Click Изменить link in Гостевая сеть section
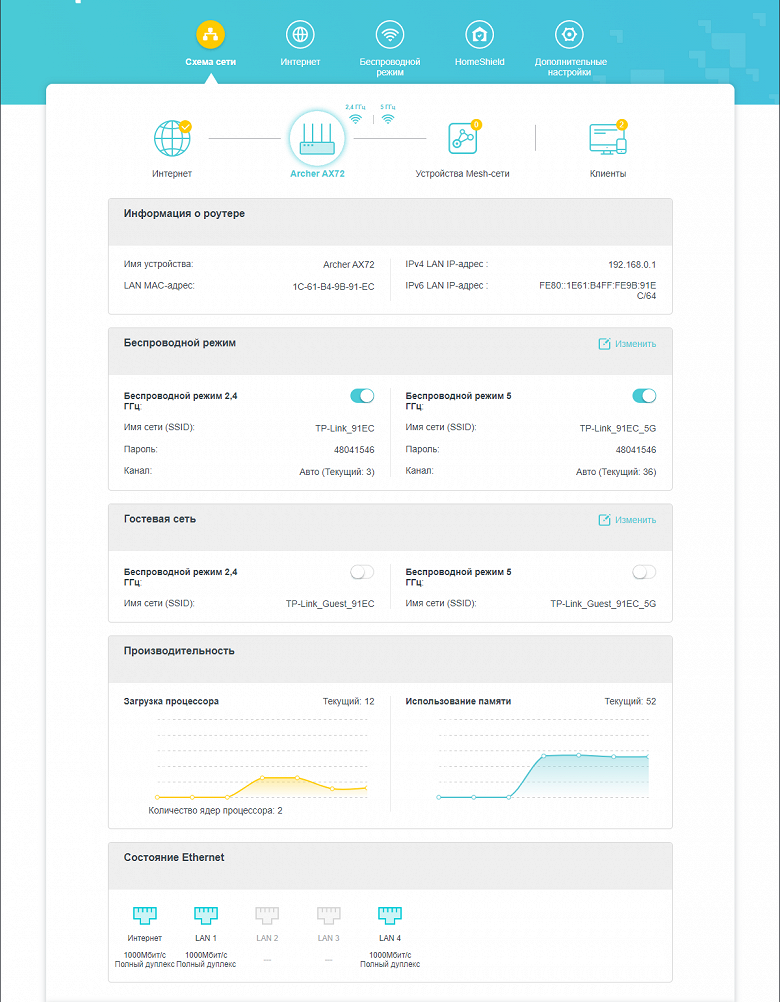This screenshot has width=780, height=1002. (x=636, y=520)
